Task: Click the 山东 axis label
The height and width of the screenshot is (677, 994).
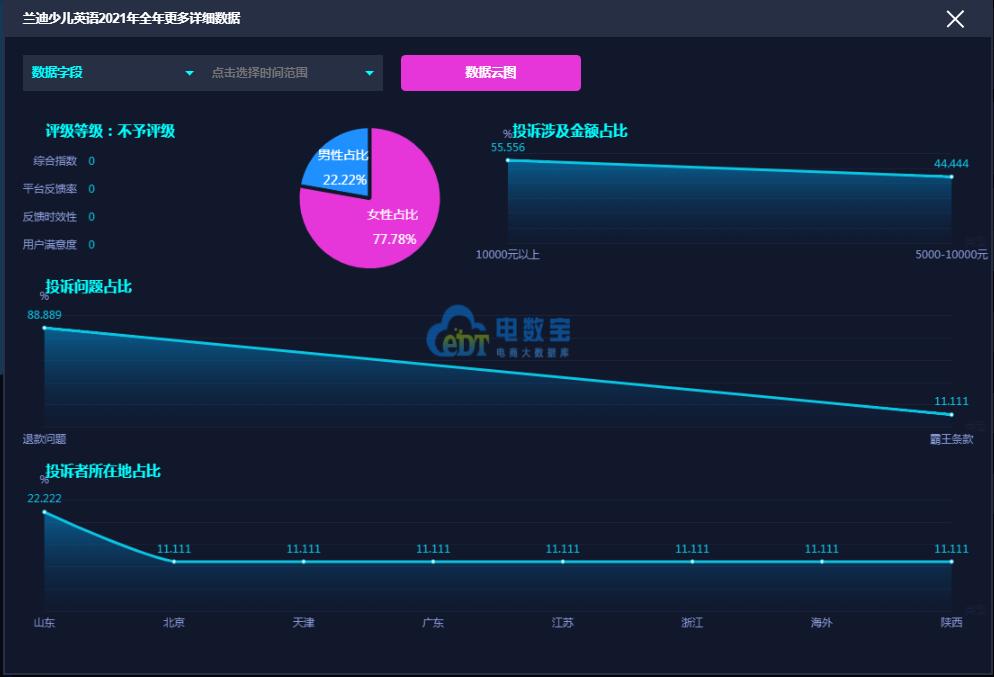Action: pos(44,623)
